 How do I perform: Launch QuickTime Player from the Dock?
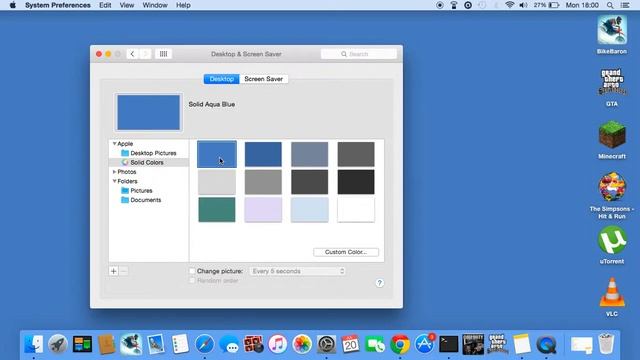point(547,344)
